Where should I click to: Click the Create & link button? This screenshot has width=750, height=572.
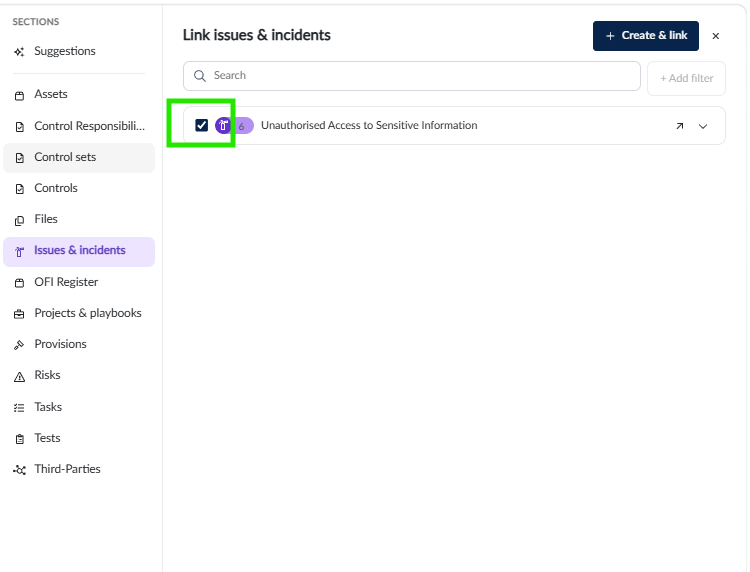coord(646,36)
